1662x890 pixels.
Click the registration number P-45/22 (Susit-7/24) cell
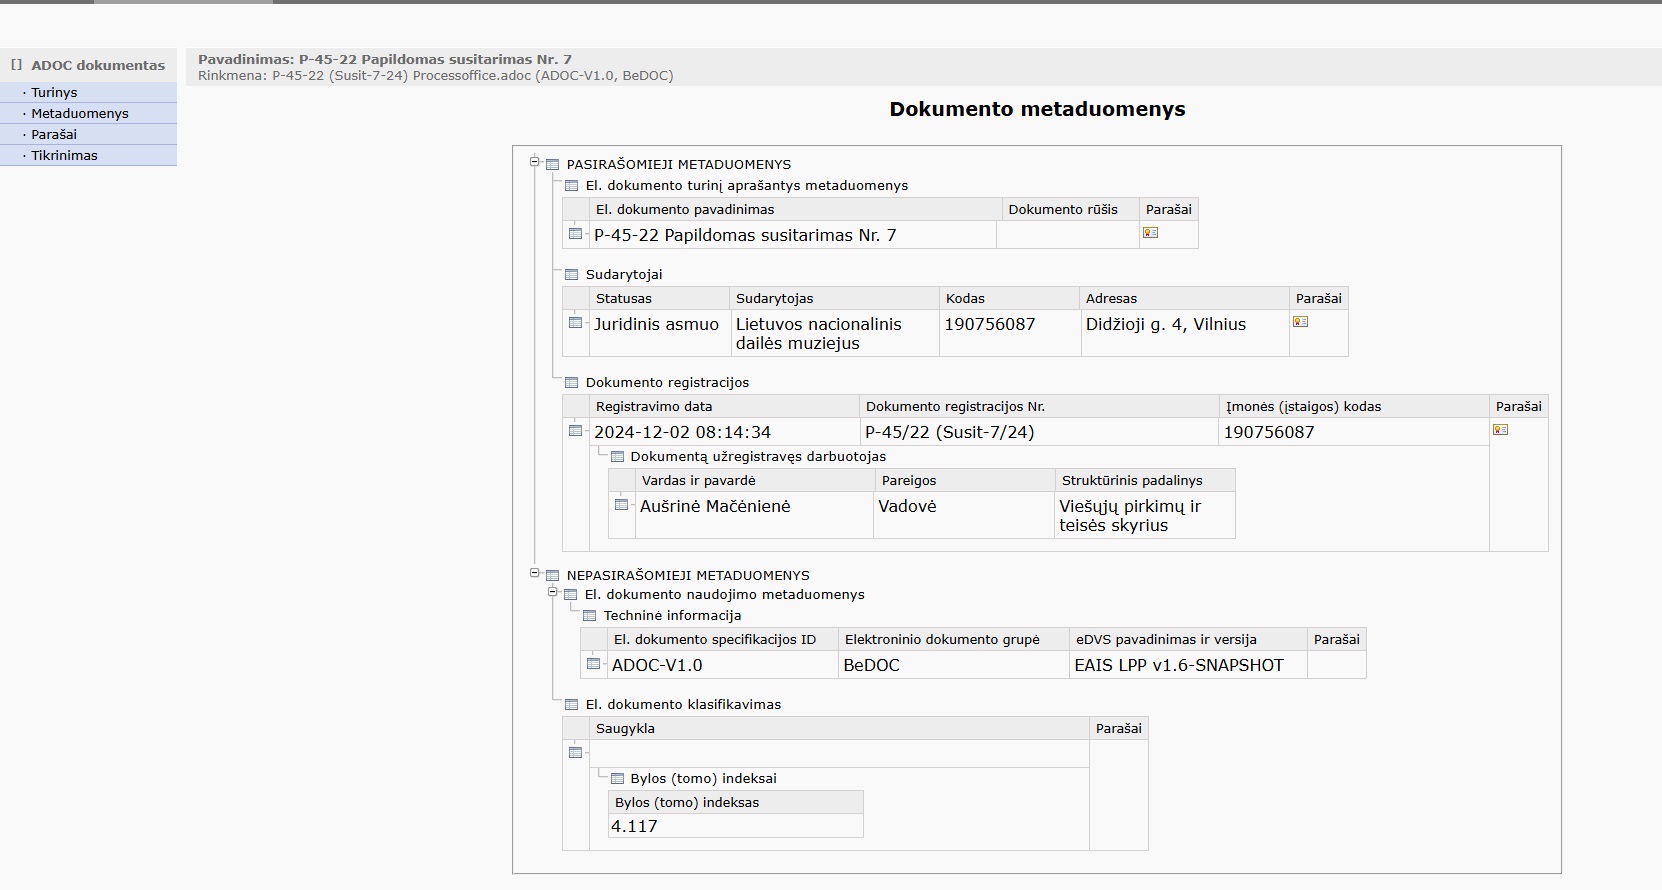(949, 432)
